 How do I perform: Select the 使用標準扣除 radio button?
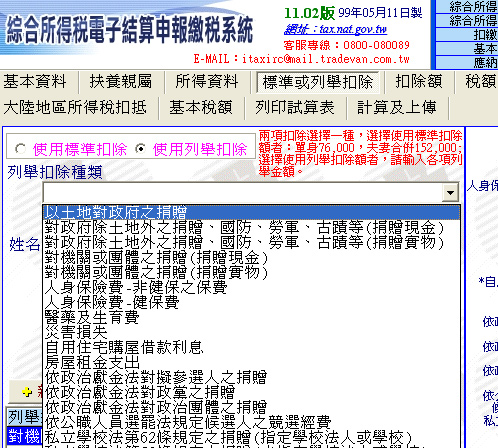pos(20,149)
